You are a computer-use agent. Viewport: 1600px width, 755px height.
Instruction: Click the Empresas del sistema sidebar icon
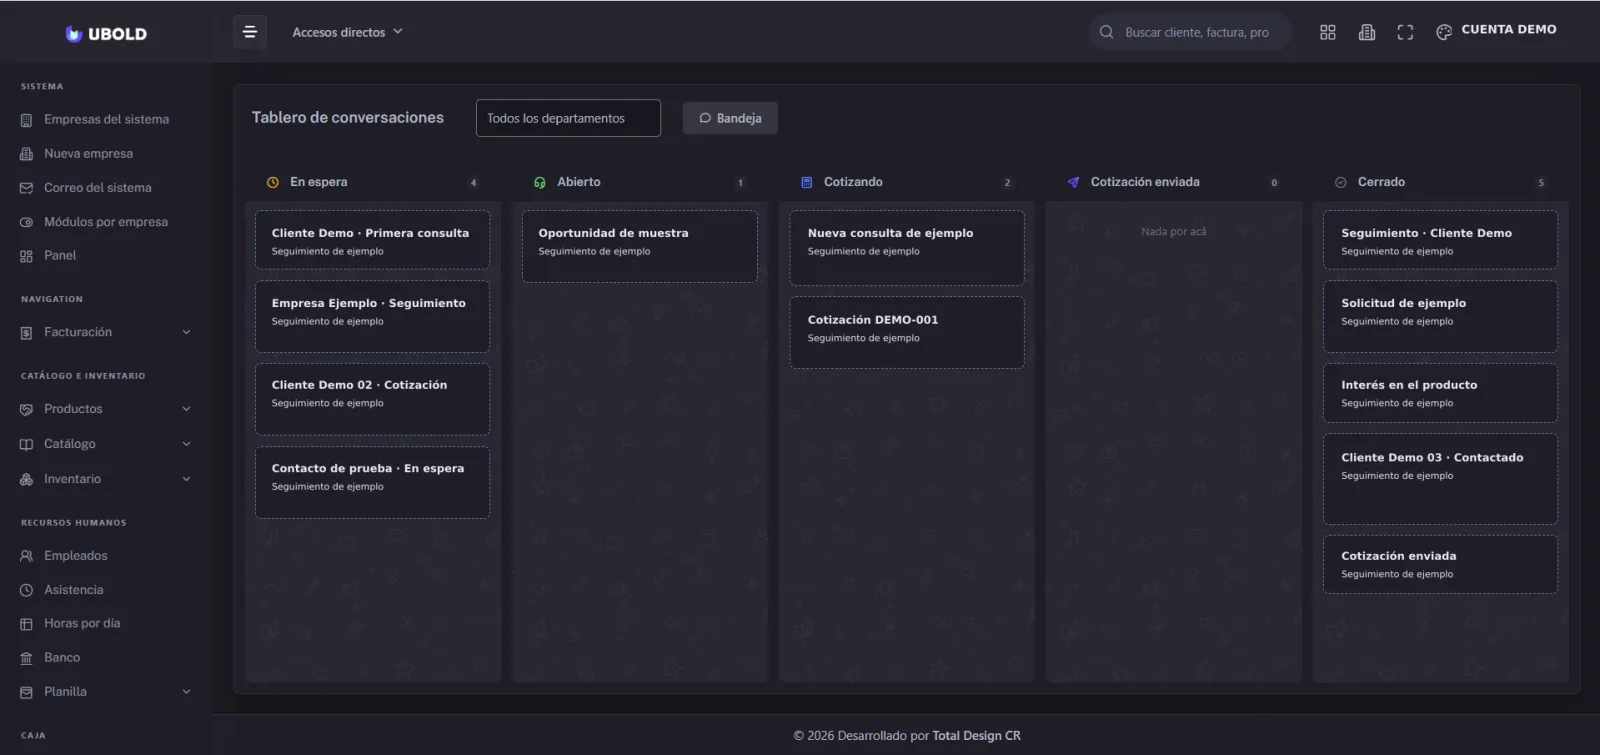click(x=27, y=120)
